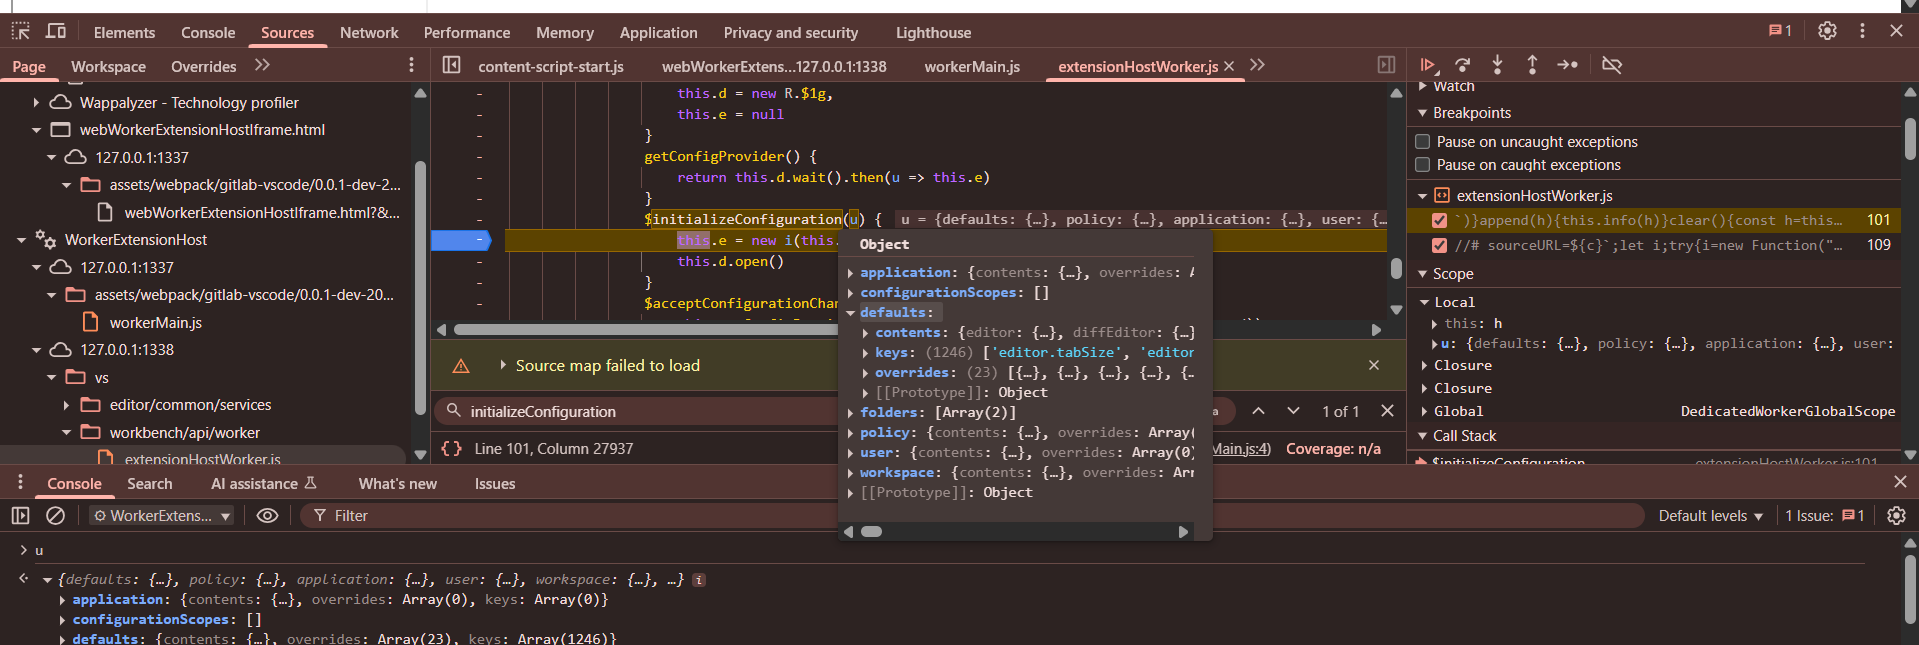Viewport: 1919px width, 645px height.
Task: Click the Step button in debugger toolbar
Action: (1567, 65)
